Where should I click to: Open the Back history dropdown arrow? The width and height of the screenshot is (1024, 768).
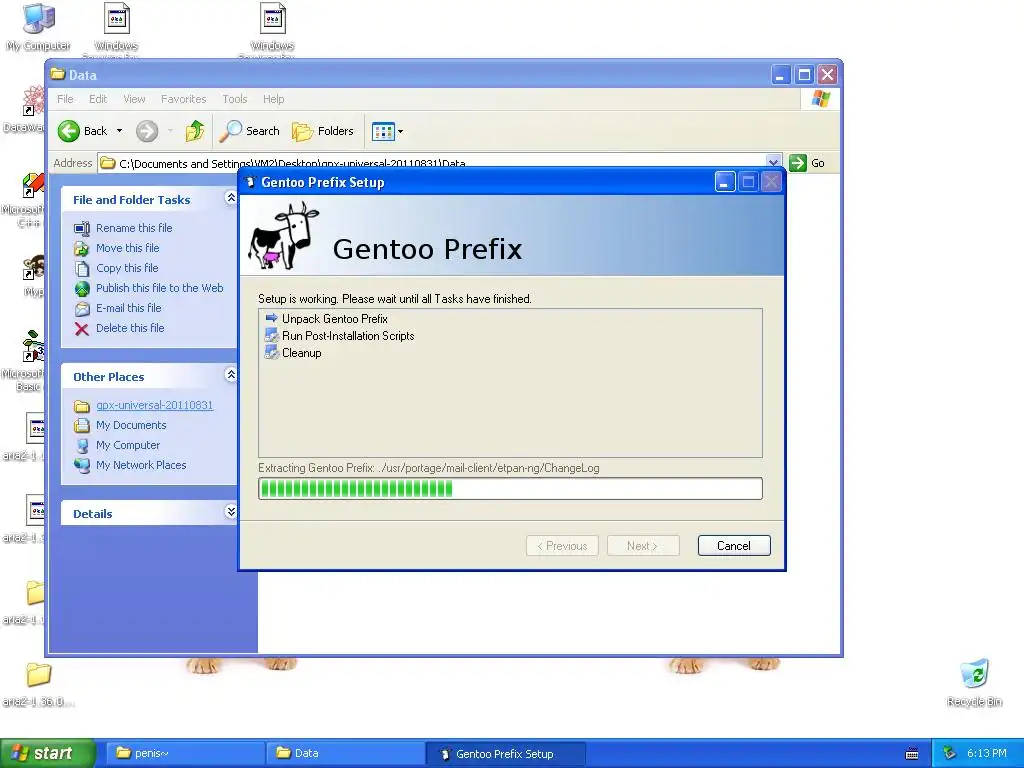(x=120, y=131)
